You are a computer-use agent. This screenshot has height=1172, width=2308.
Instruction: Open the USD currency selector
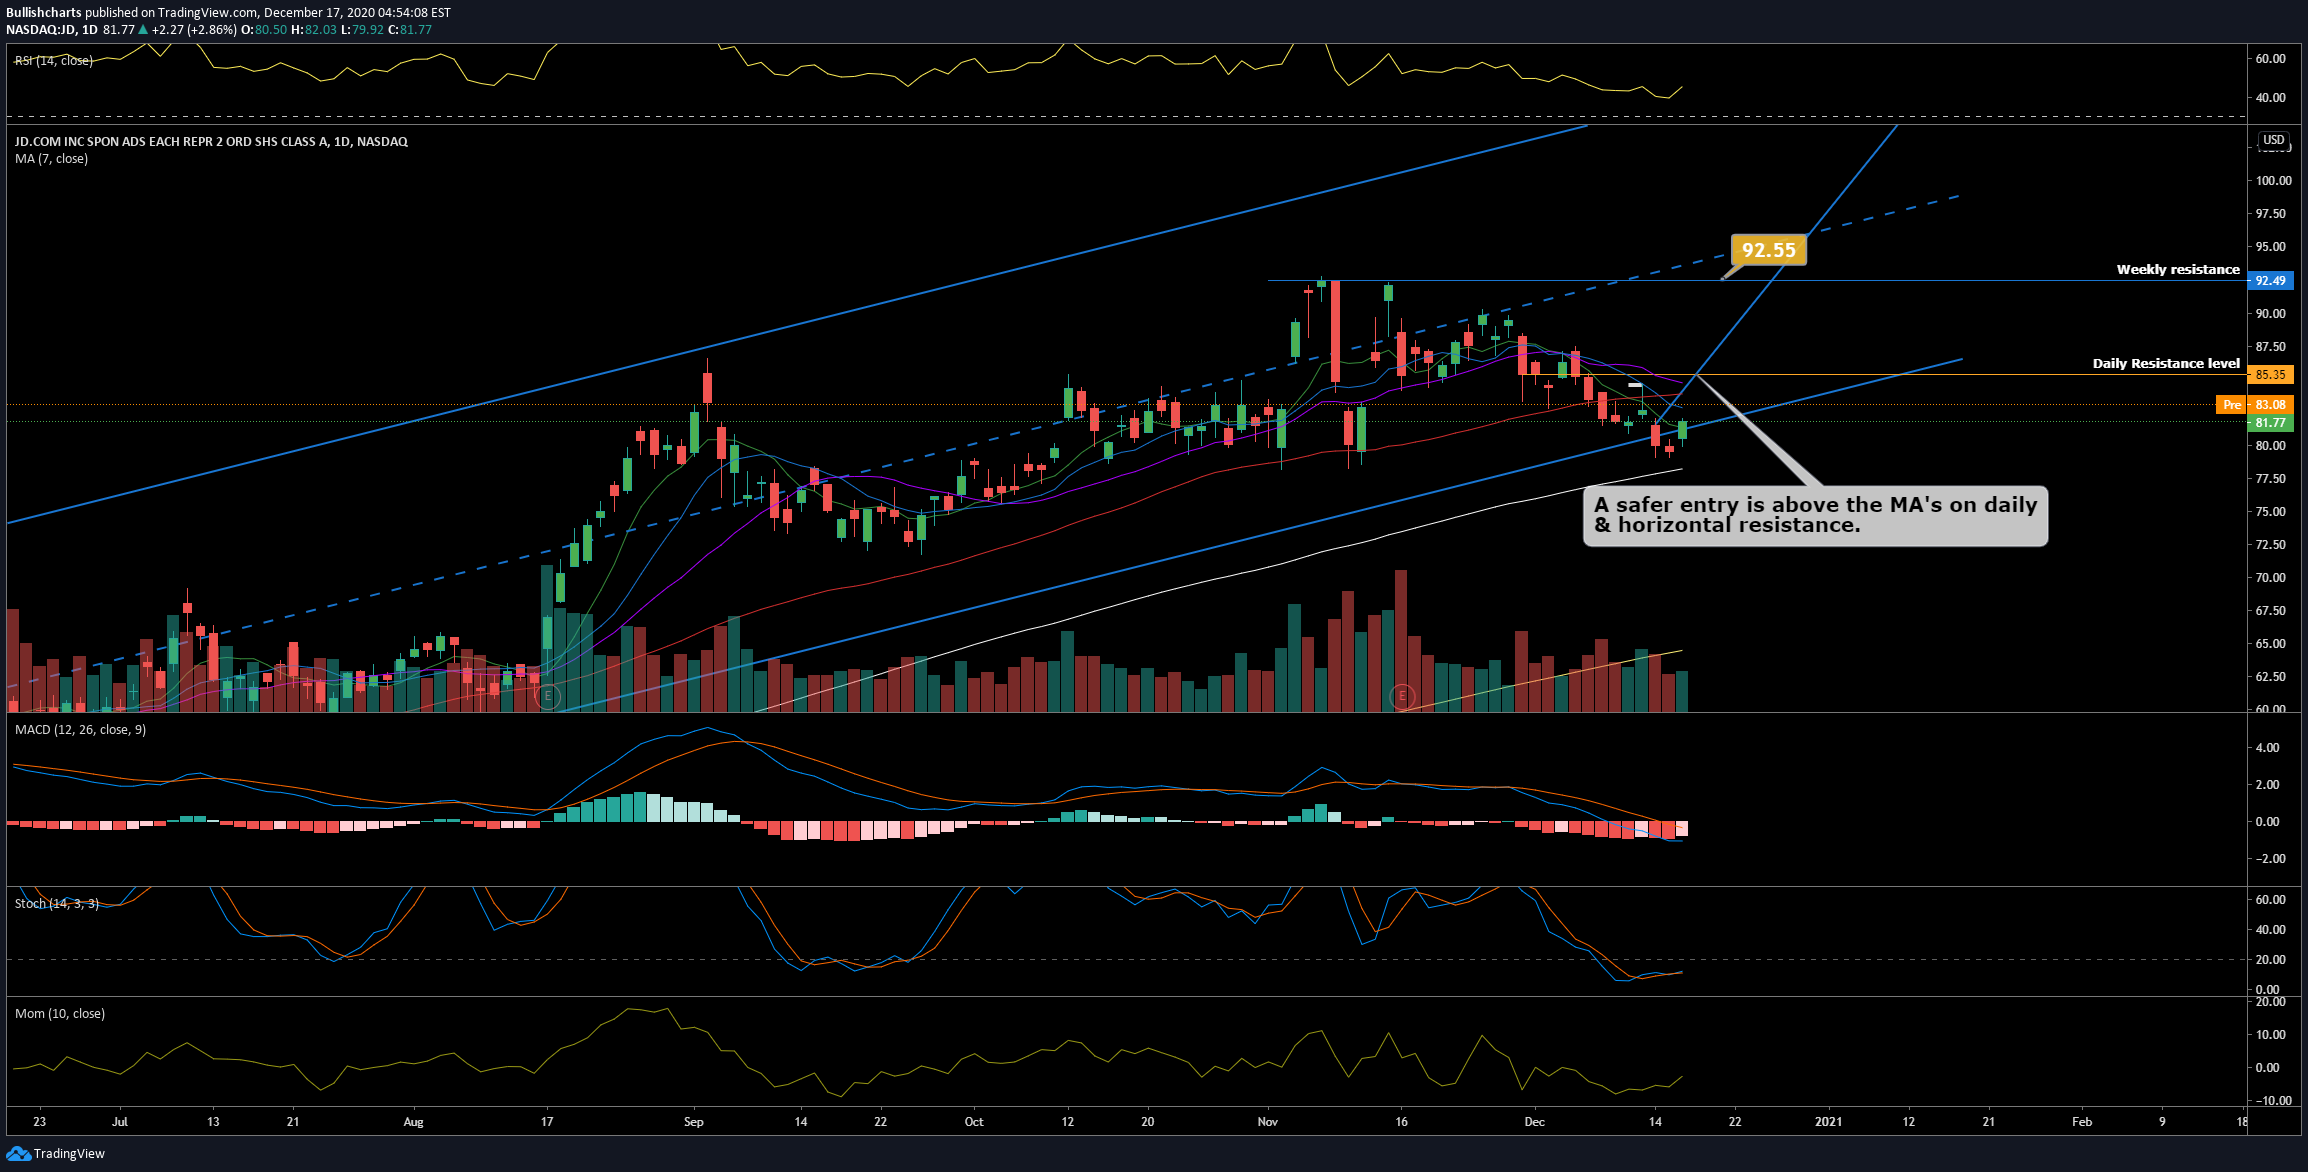2274,140
